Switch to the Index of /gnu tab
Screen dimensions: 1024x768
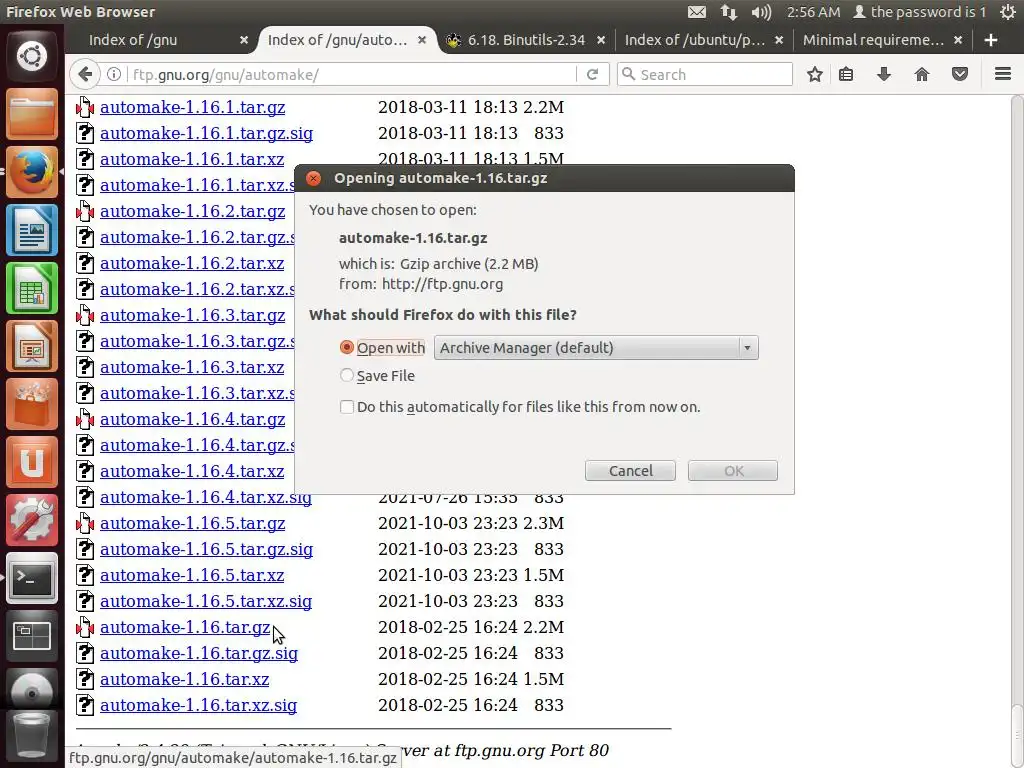[133, 40]
